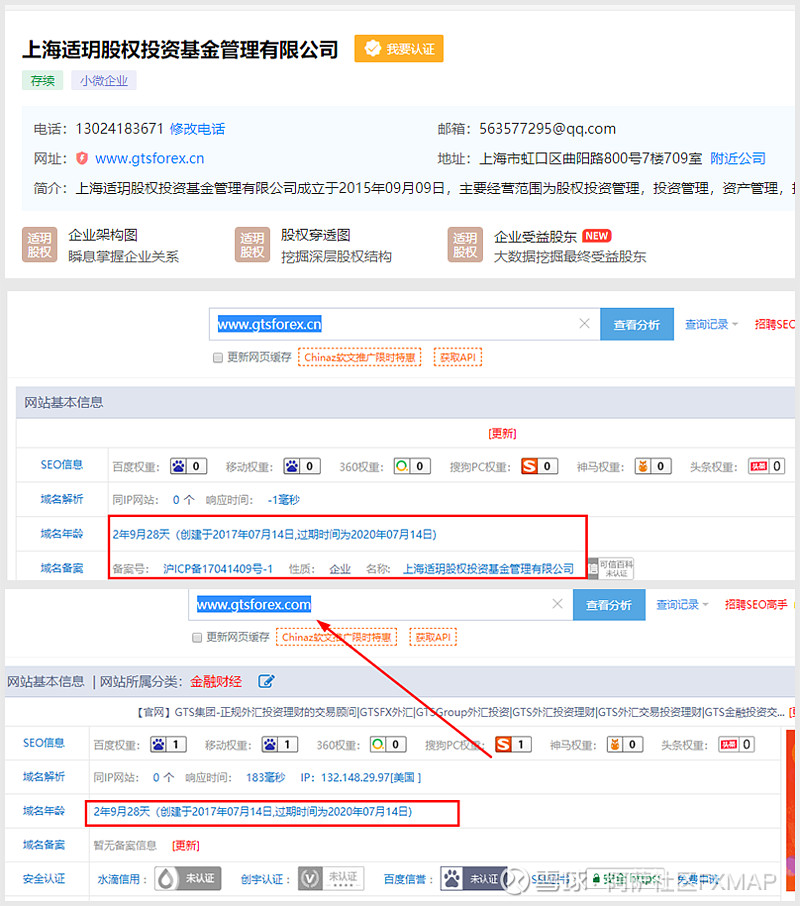The image size is (800, 906).
Task: Click the orange 我要认证 button
Action: (399, 49)
